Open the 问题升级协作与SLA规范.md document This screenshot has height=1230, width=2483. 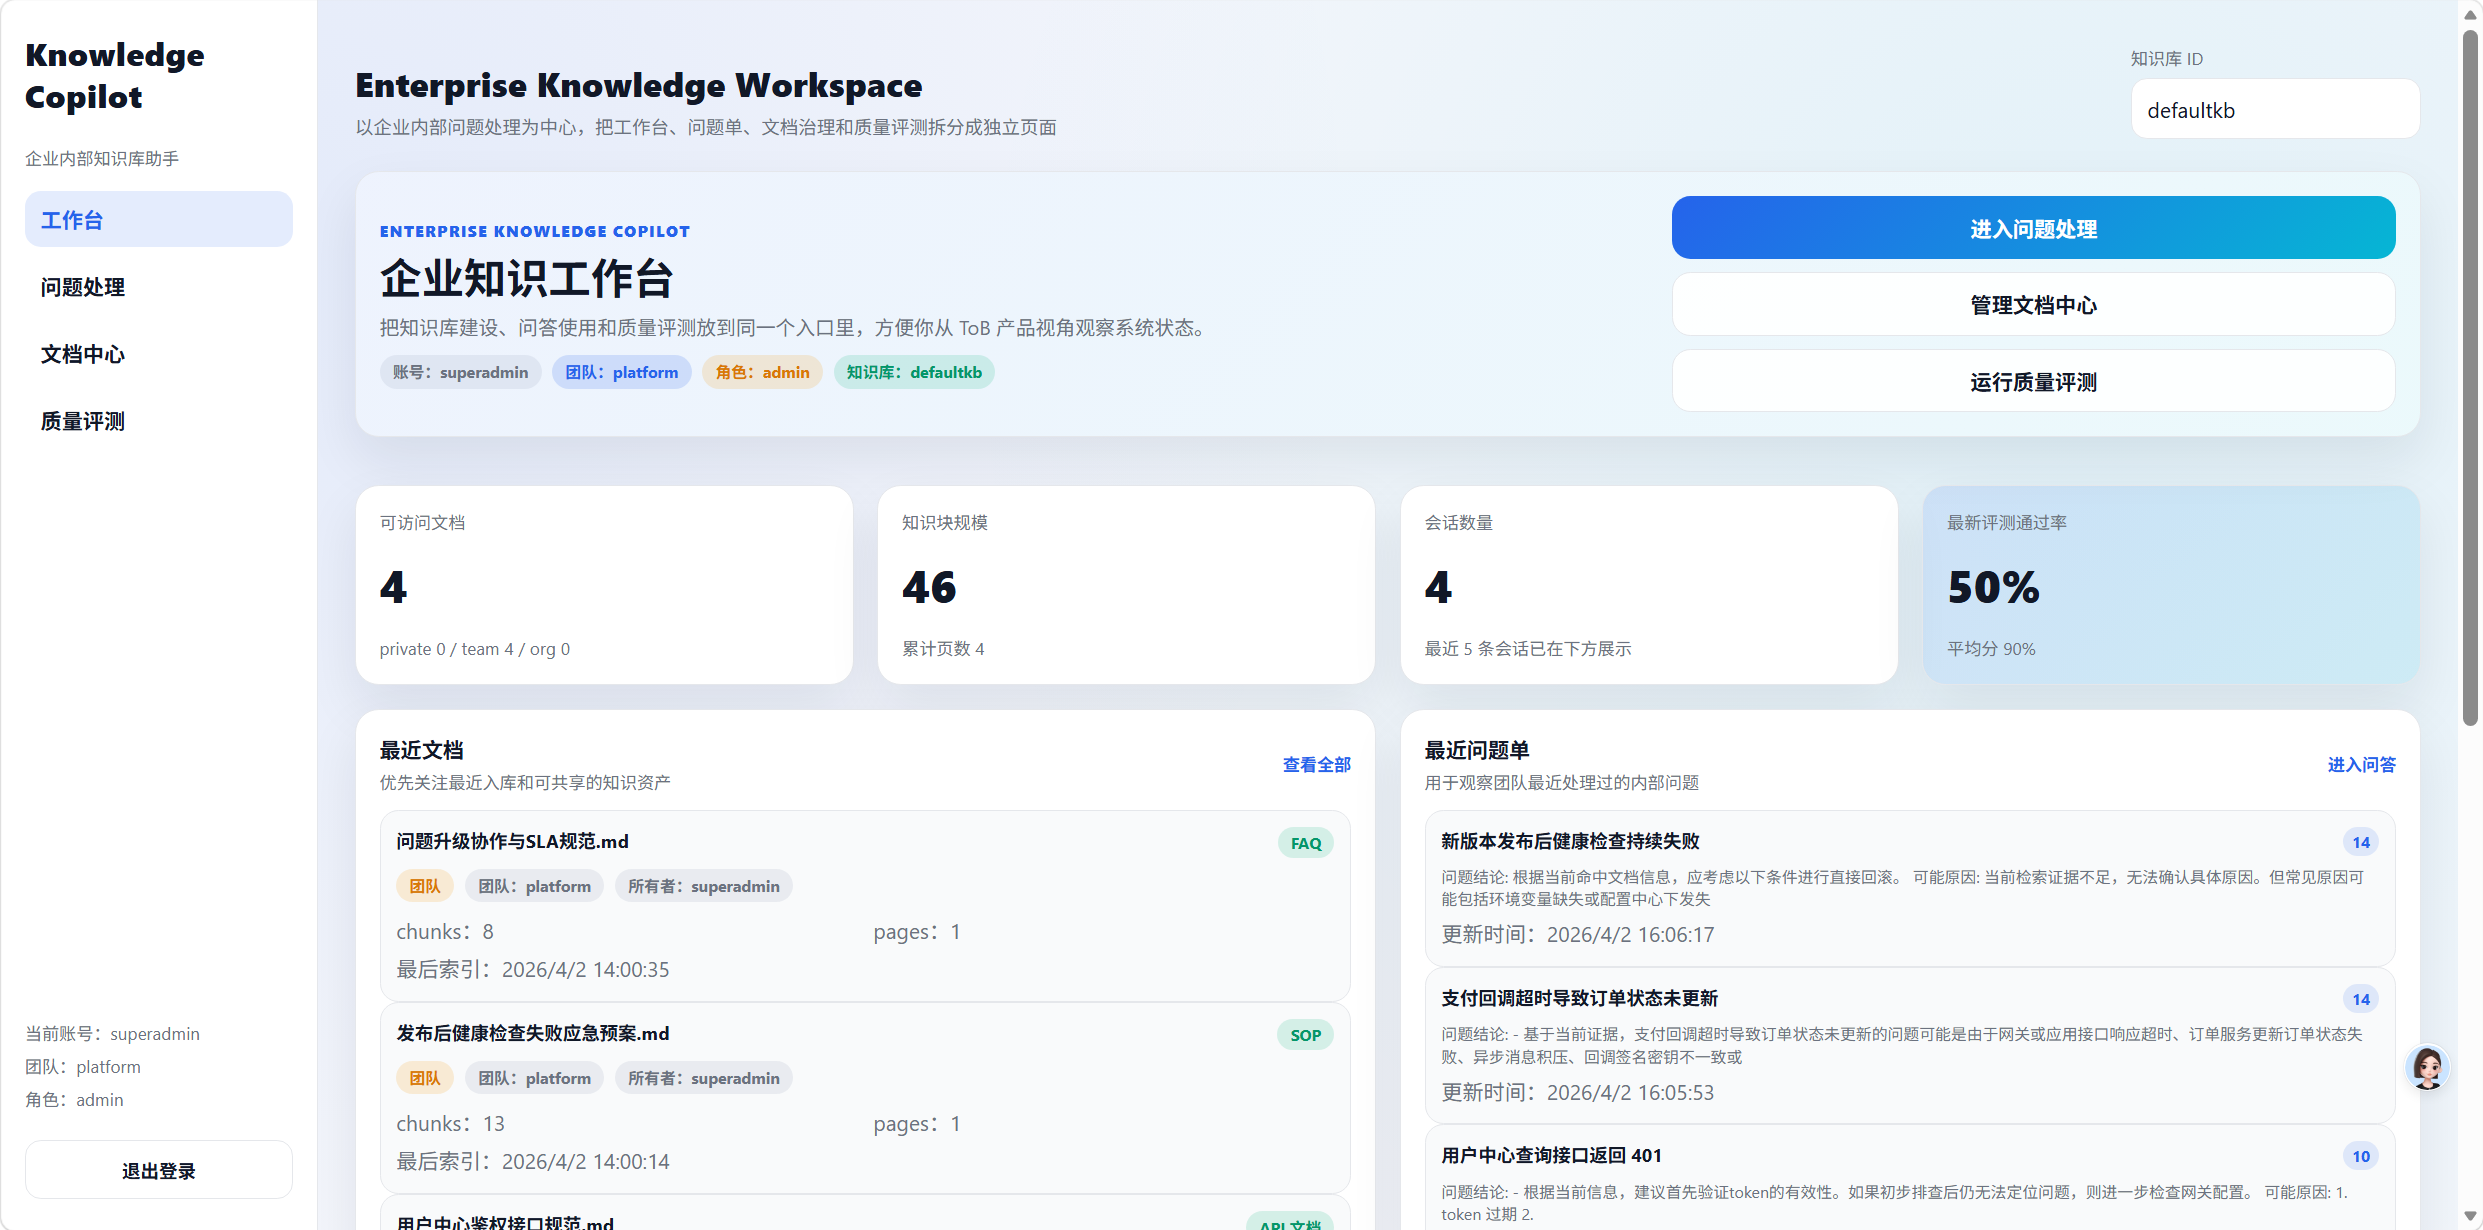512,841
